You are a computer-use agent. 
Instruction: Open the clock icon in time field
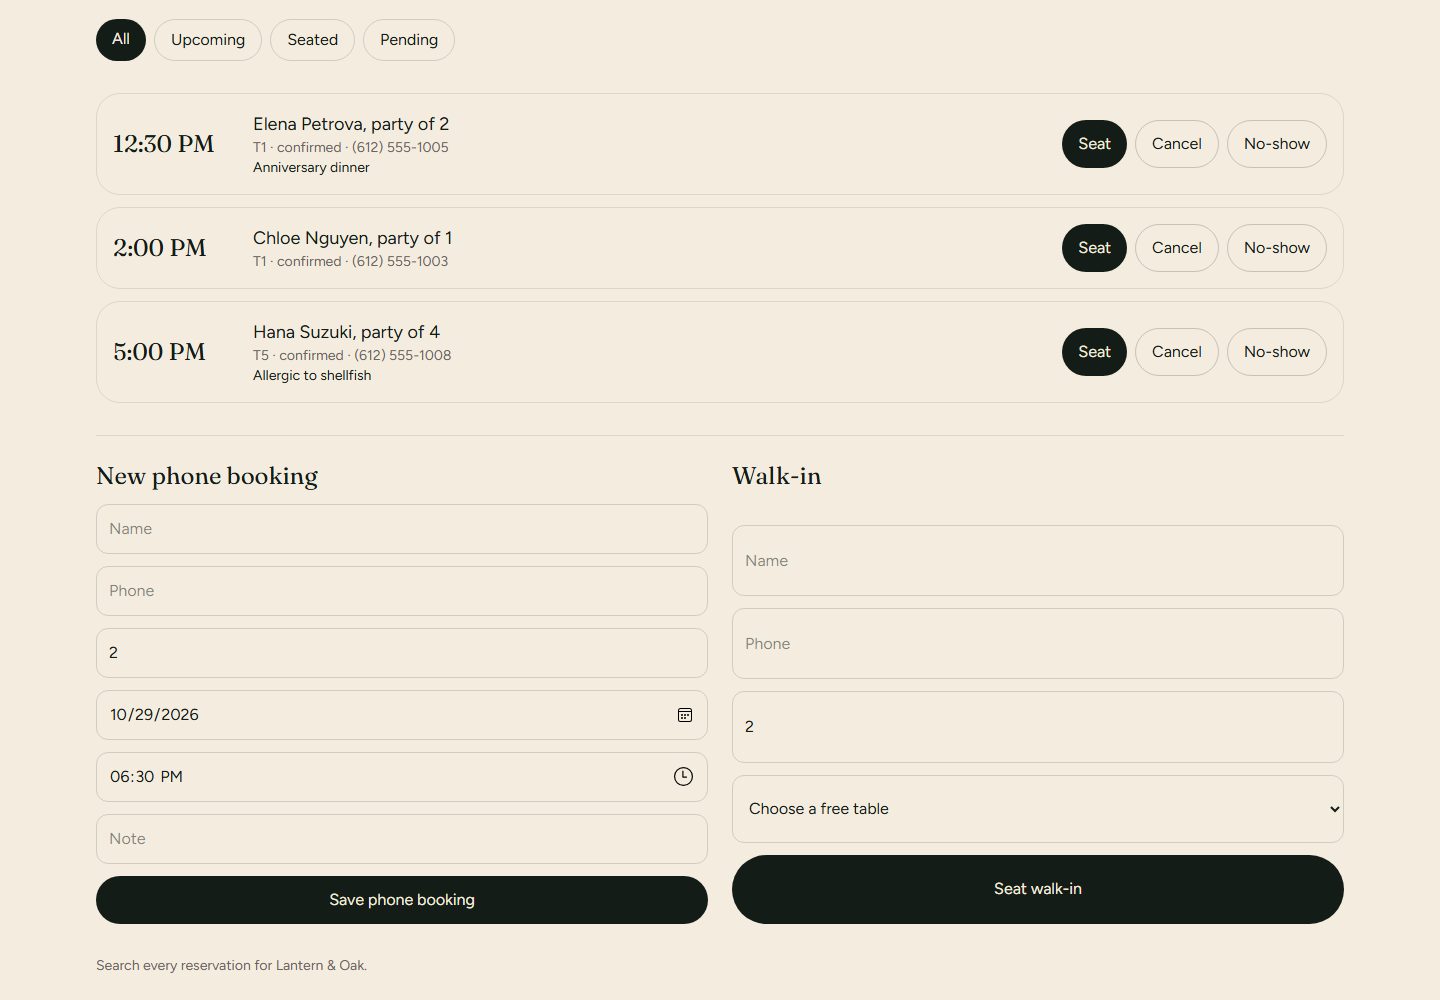(683, 777)
